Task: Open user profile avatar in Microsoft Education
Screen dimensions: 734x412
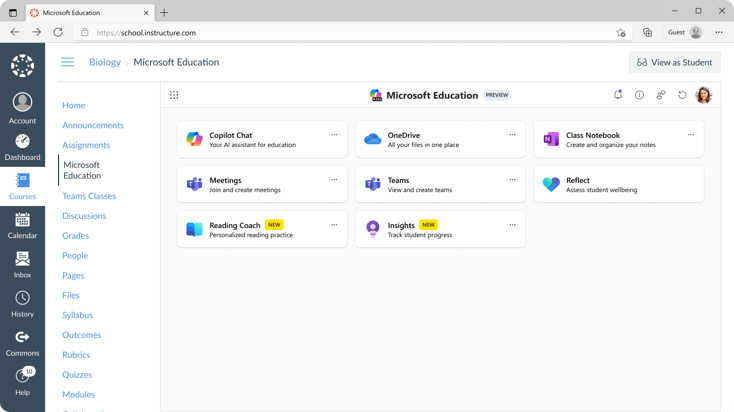Action: [704, 95]
